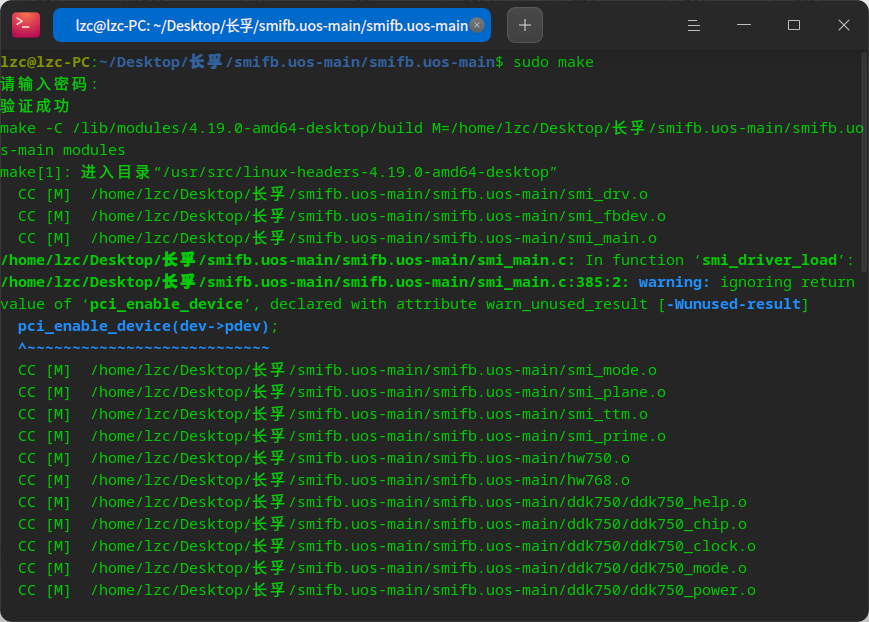Click the line ending in smi_main.o

[x=337, y=238]
